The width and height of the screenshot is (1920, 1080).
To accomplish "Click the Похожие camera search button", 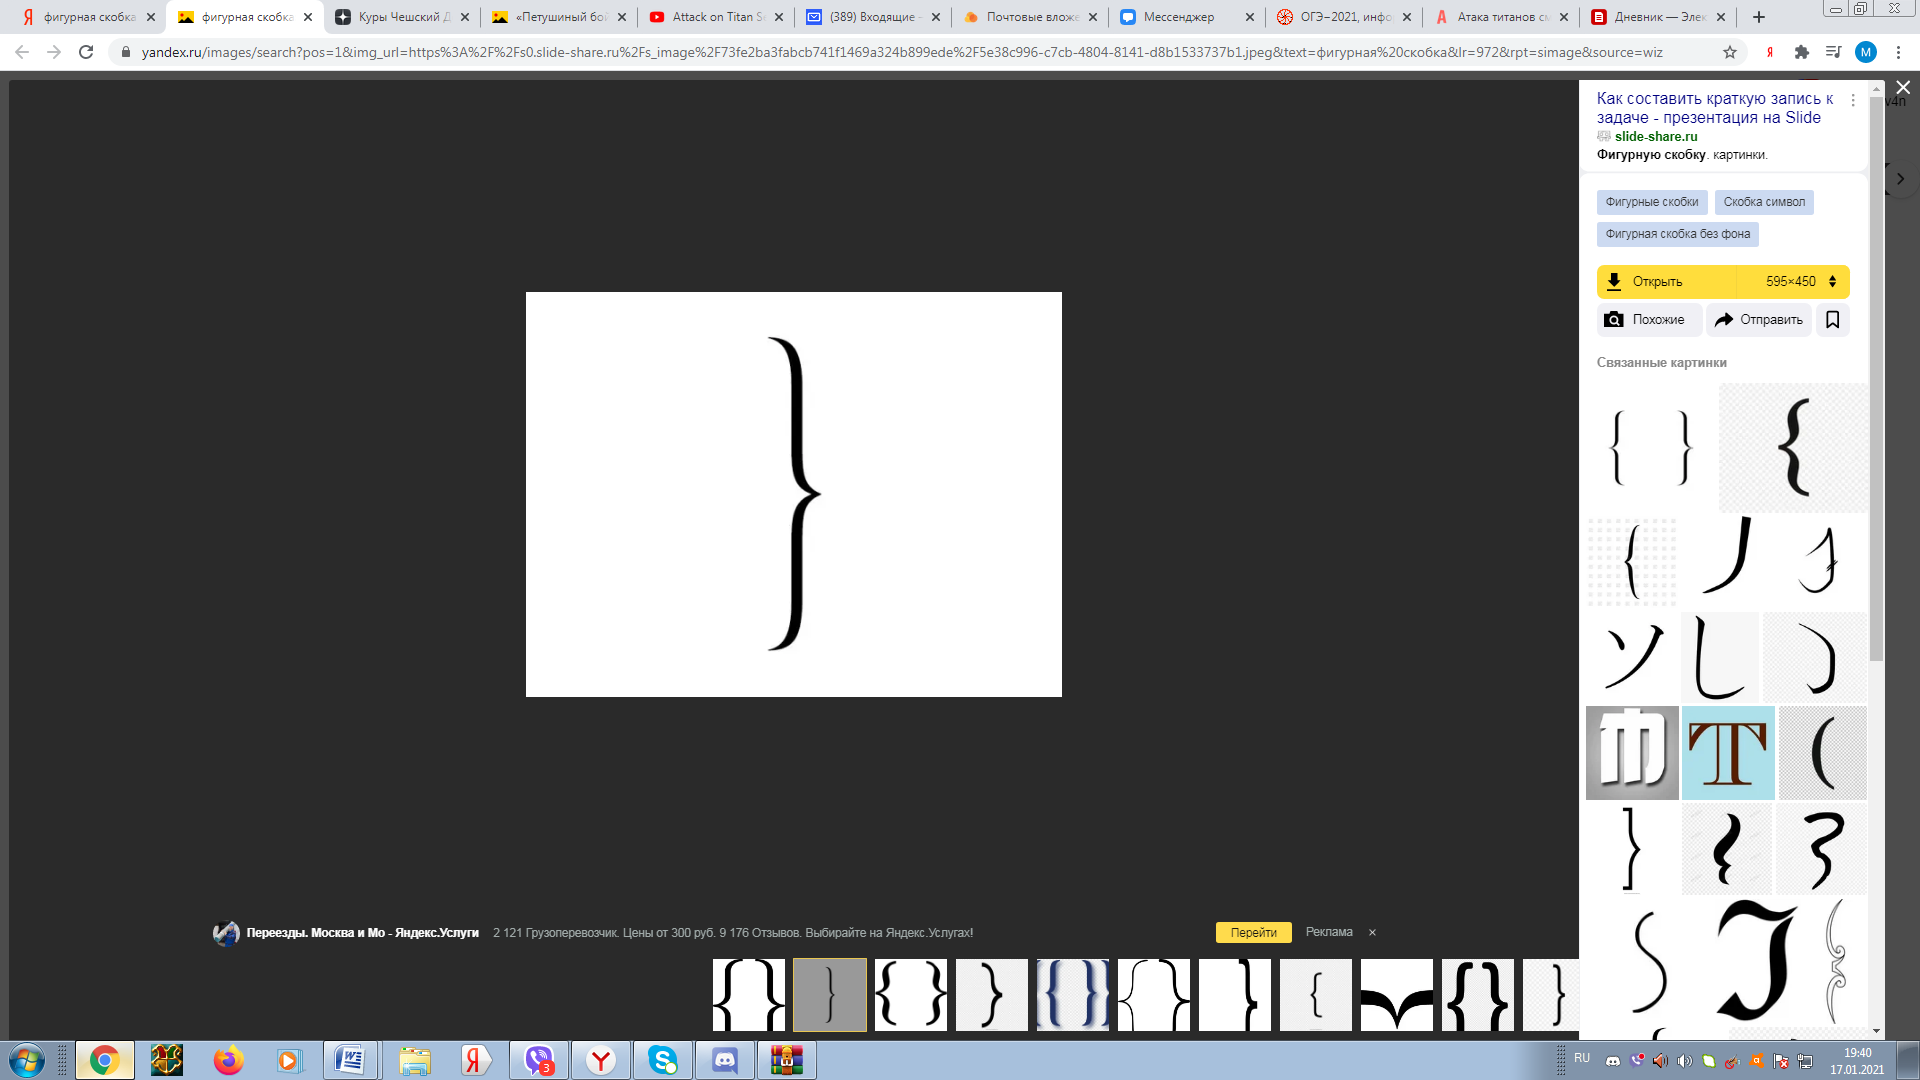I will pyautogui.click(x=1645, y=320).
